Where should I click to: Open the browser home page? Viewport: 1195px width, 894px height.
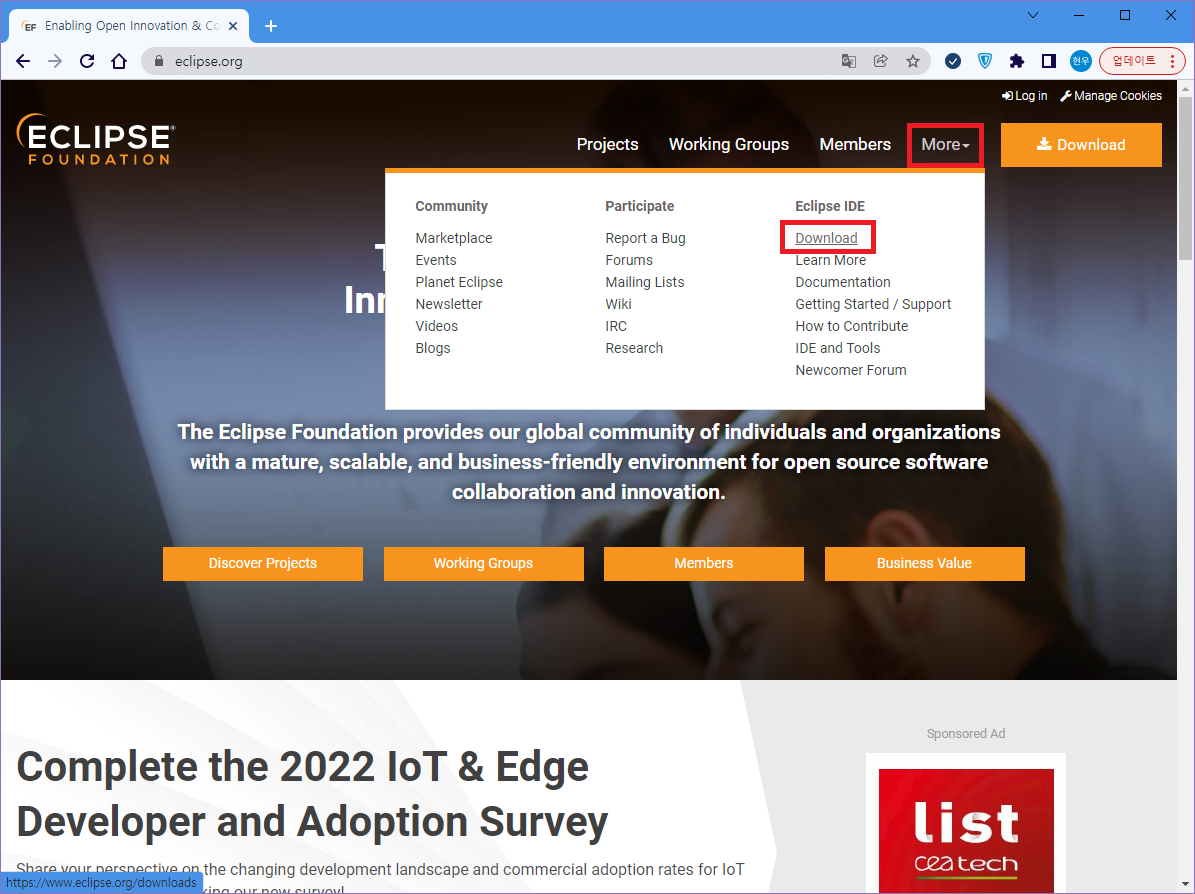(119, 61)
